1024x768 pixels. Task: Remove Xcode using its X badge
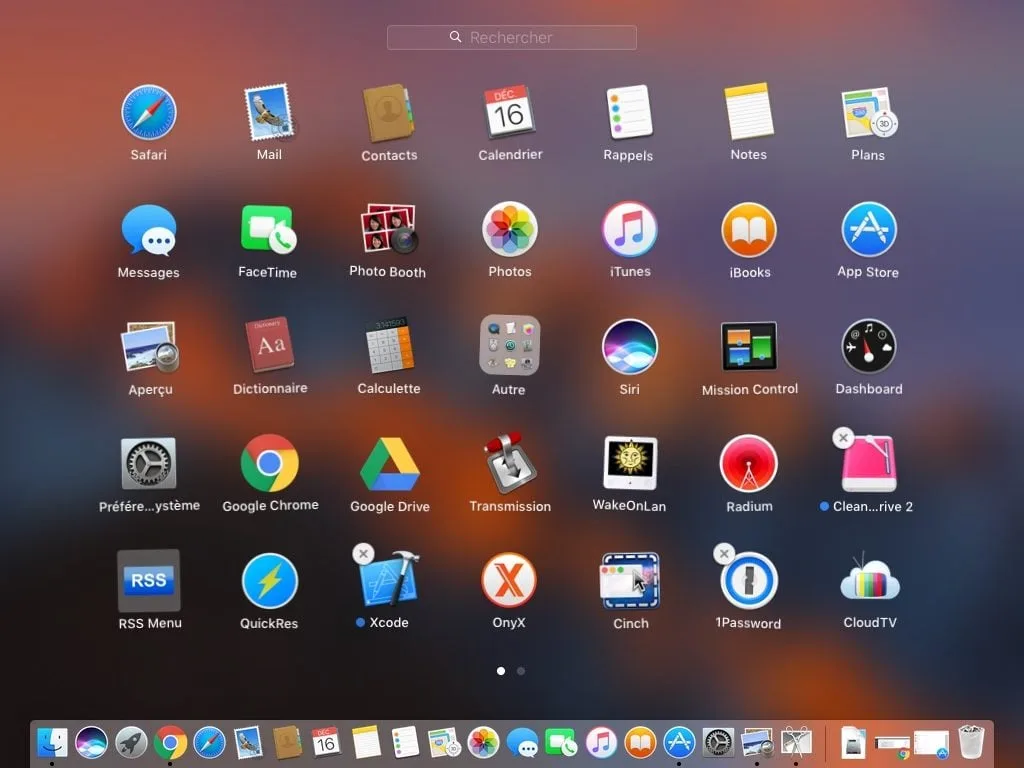[x=363, y=554]
